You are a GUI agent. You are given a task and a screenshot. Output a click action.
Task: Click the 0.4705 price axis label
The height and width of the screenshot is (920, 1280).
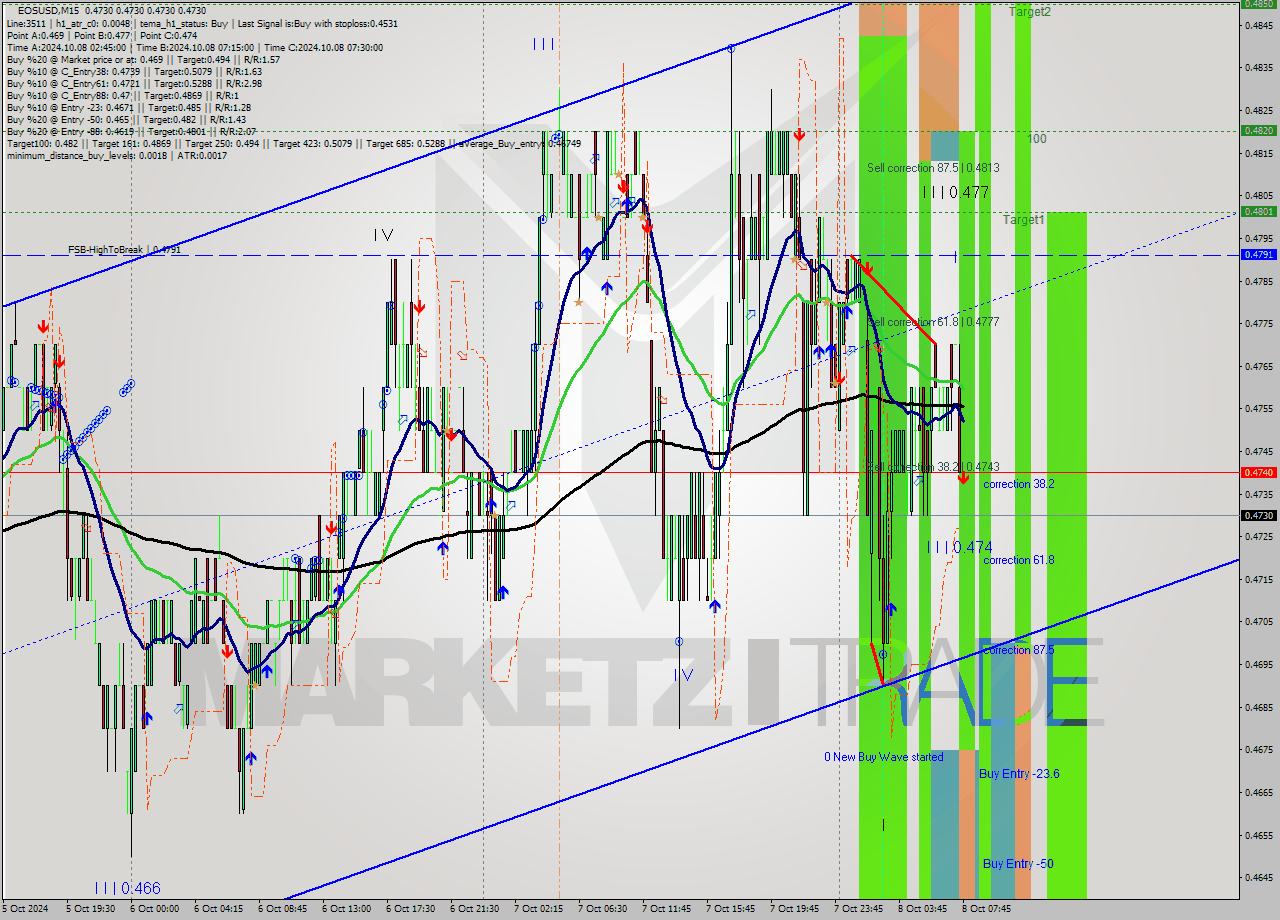(x=1257, y=621)
